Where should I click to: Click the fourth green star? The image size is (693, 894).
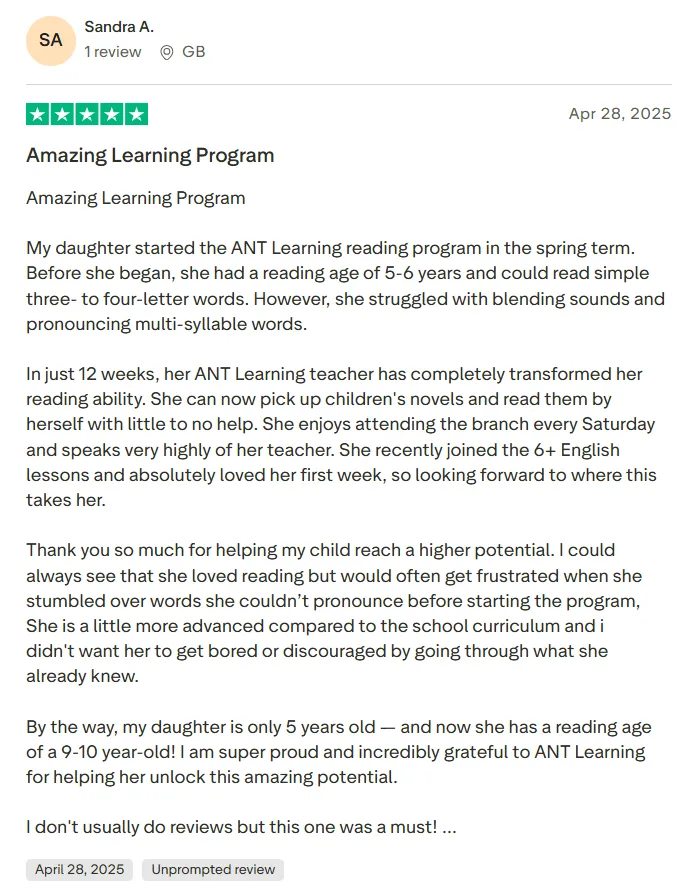pyautogui.click(x=112, y=114)
